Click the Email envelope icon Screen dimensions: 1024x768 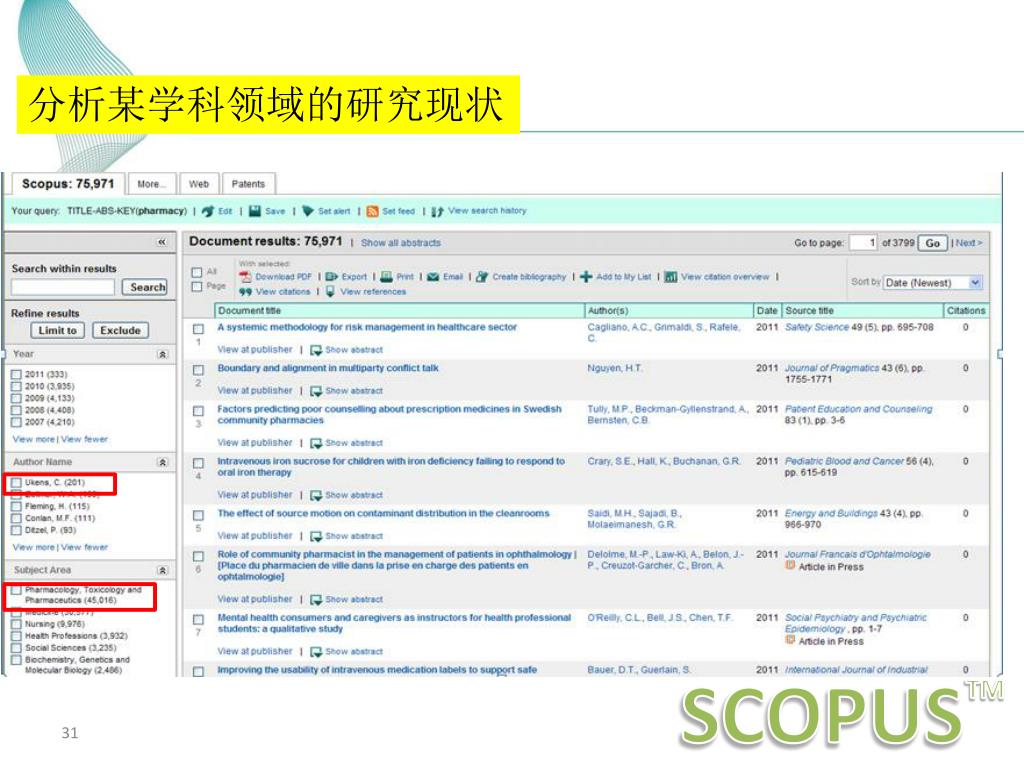[x=433, y=277]
